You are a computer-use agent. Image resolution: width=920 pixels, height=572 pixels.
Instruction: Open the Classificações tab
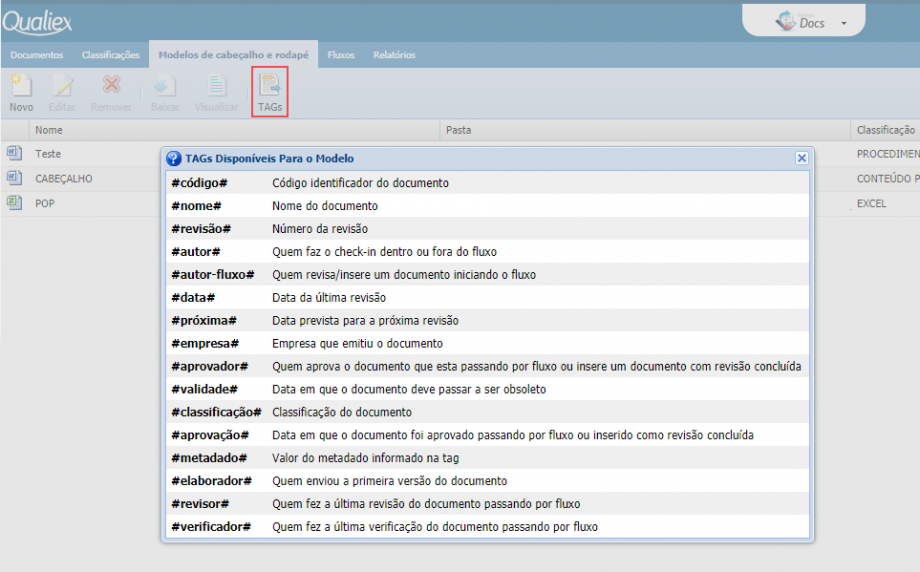pyautogui.click(x=110, y=55)
